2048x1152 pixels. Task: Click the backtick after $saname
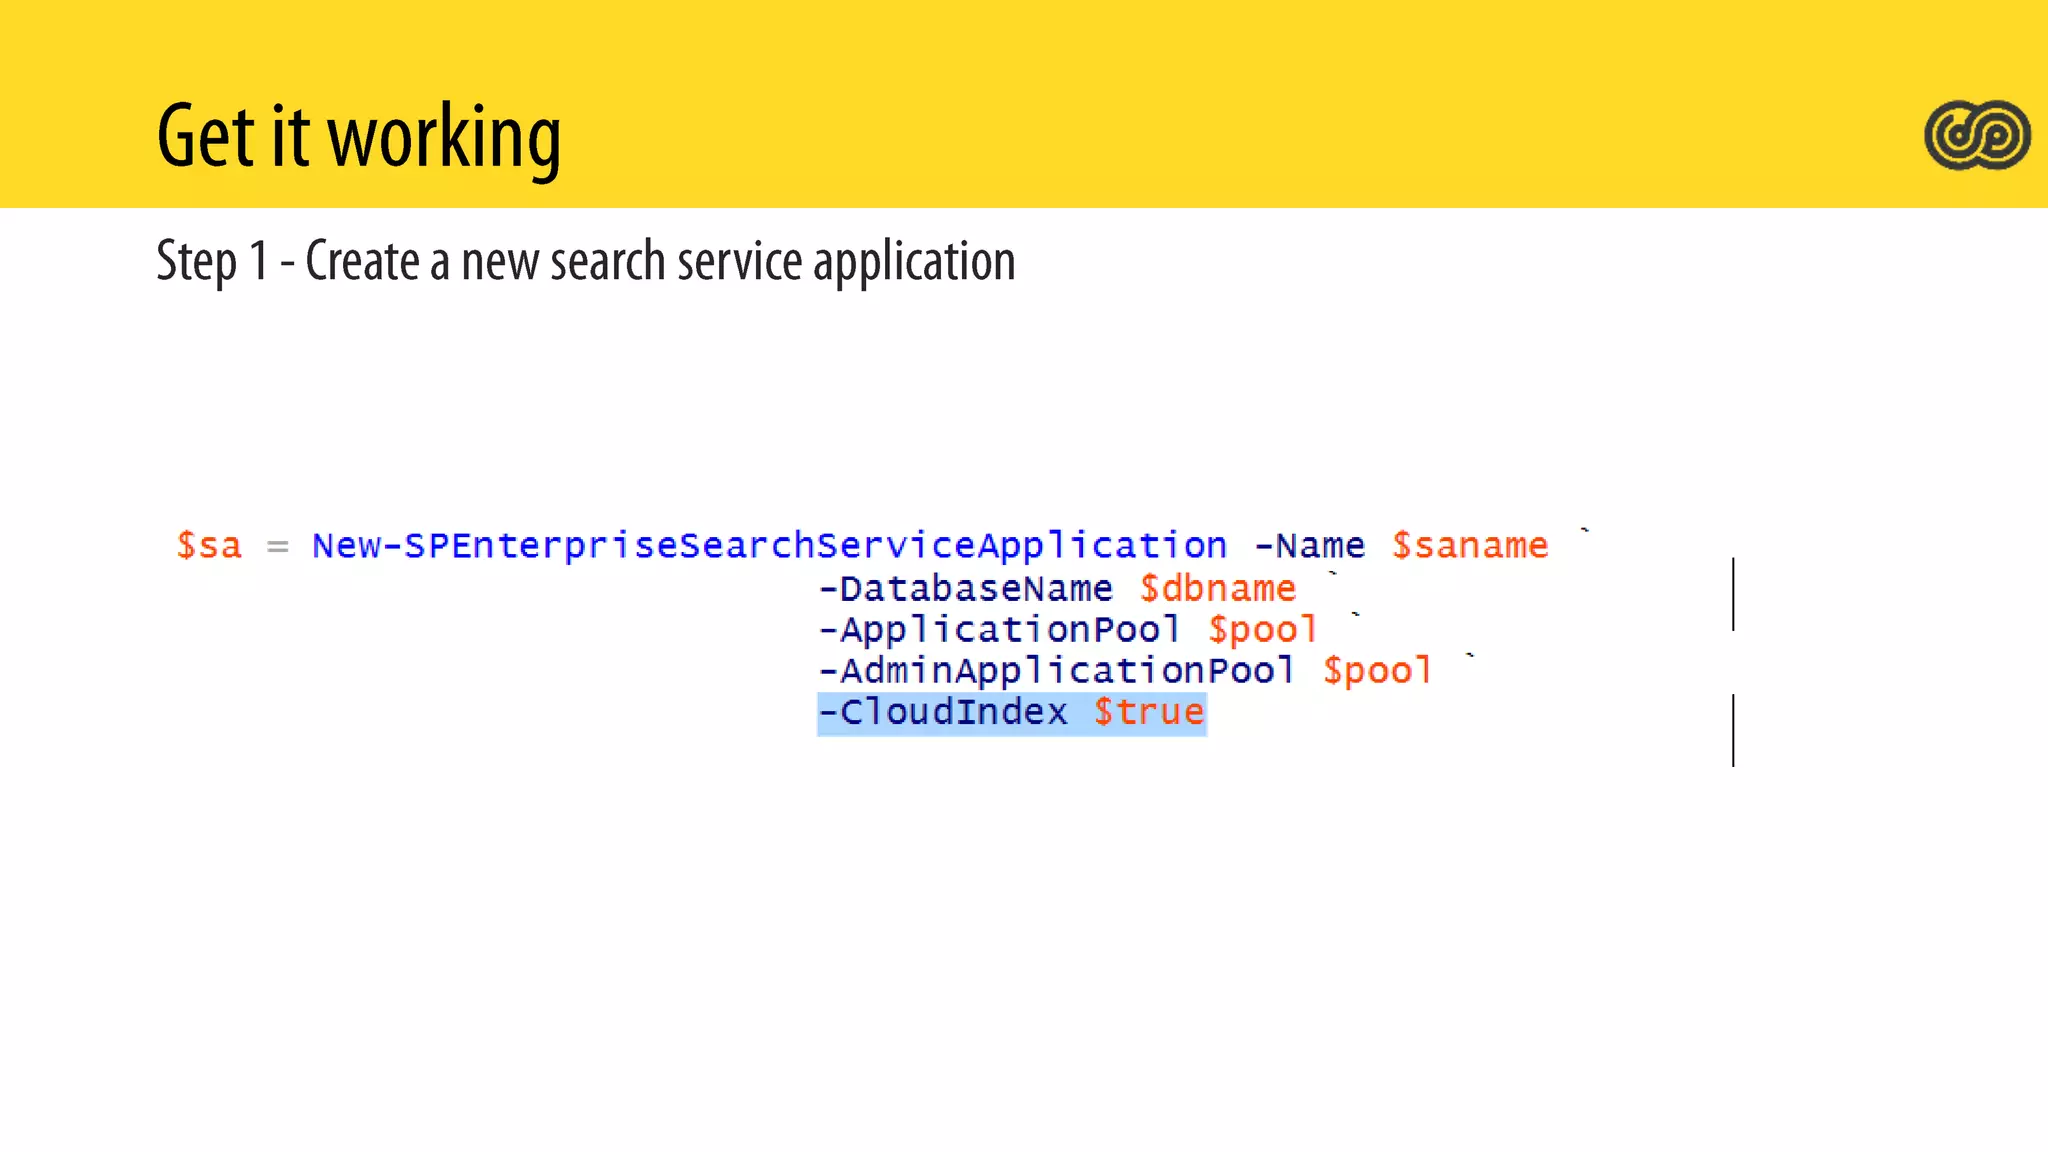pos(1585,530)
